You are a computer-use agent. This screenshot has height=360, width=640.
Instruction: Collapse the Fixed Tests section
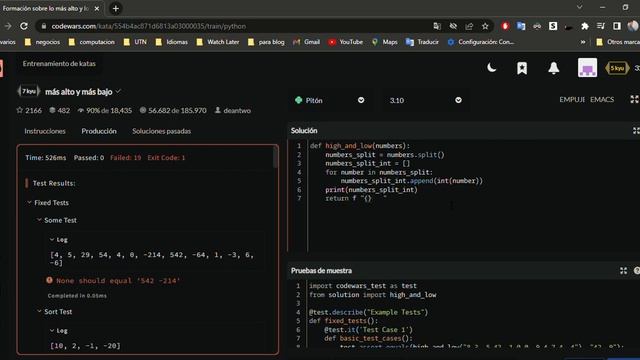(29, 202)
